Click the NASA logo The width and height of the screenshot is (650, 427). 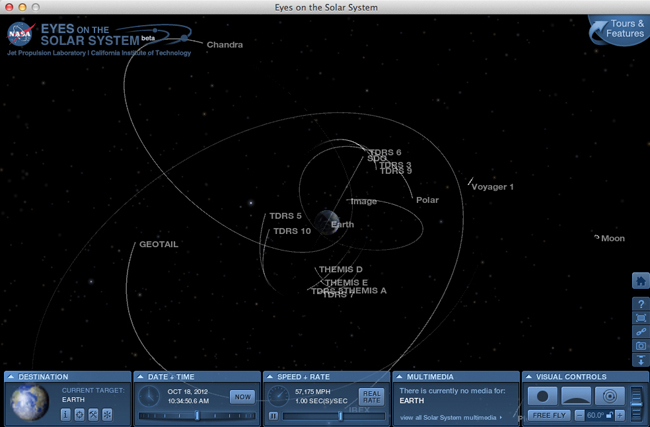pos(19,34)
